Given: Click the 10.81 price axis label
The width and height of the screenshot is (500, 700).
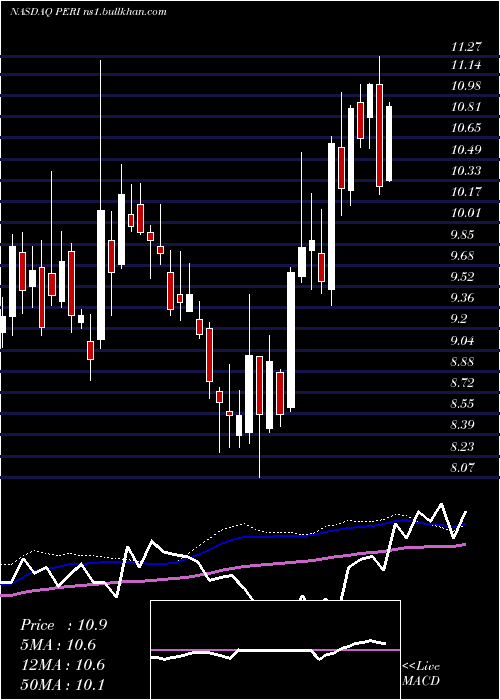Looking at the screenshot, I should (x=466, y=107).
